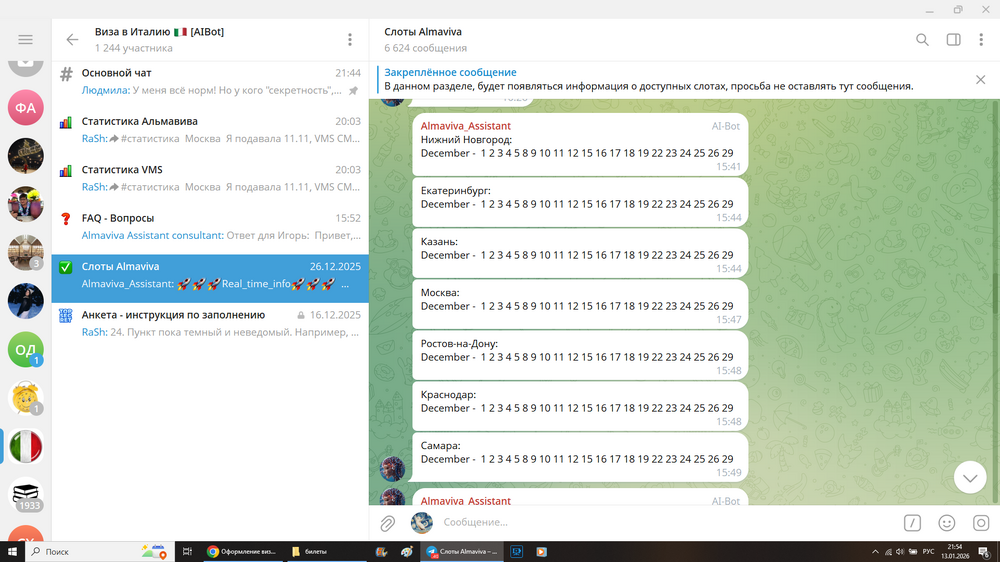Viewport: 1000px width, 562px height.
Task: Open the ФА chat folder avatar
Action: [25, 107]
